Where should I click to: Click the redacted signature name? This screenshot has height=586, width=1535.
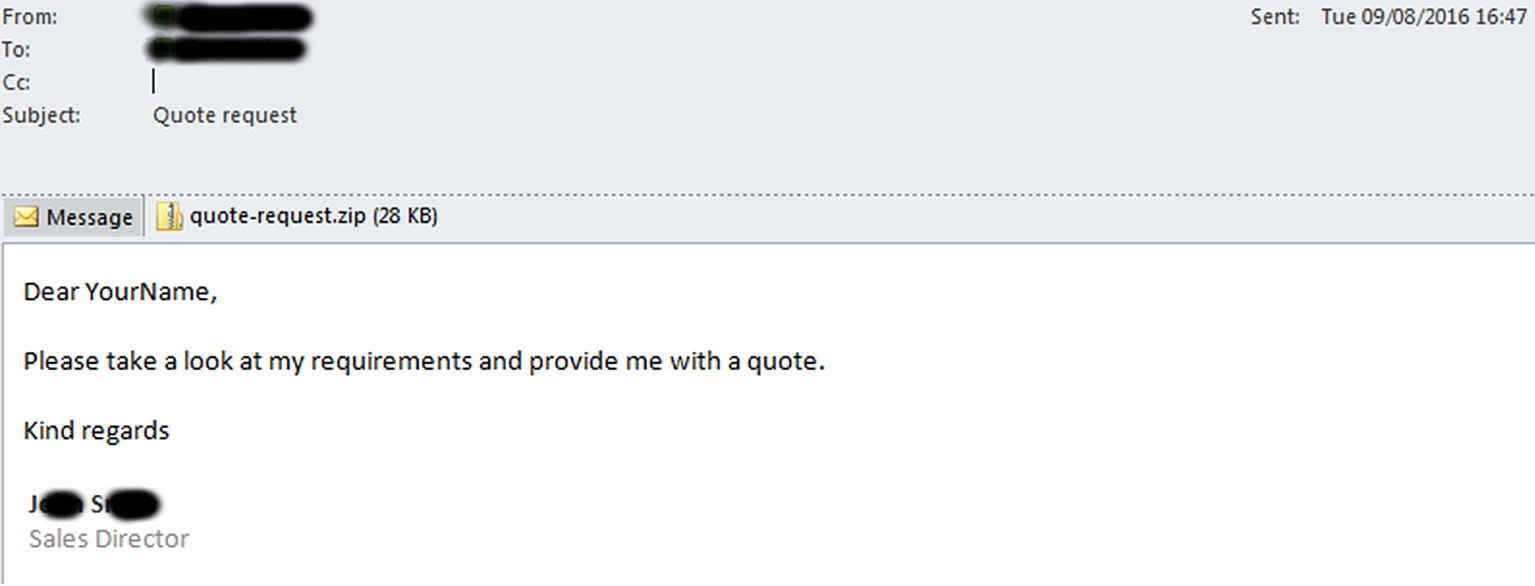(x=96, y=505)
